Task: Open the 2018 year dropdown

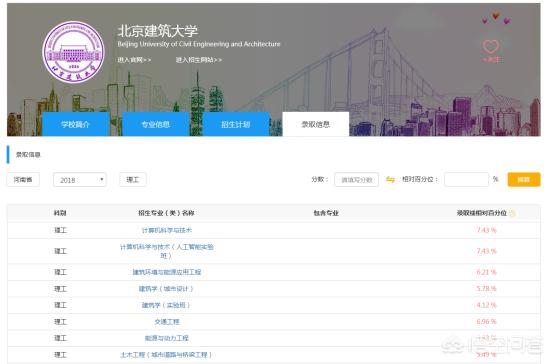Action: pyautogui.click(x=80, y=180)
